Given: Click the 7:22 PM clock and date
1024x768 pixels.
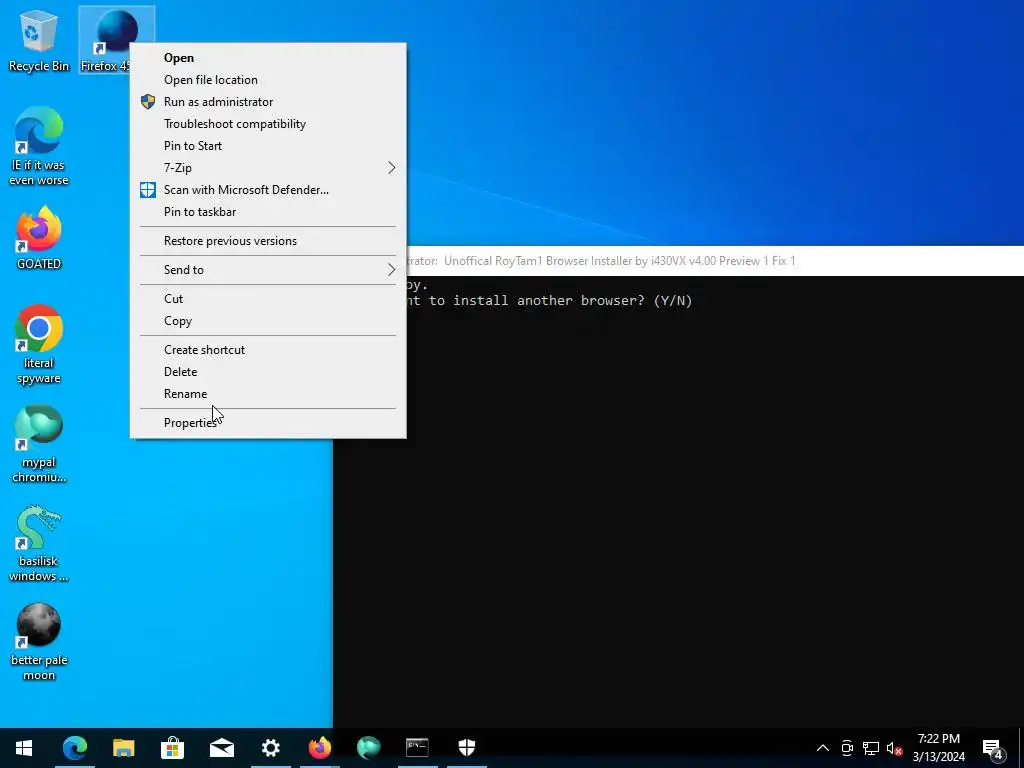Looking at the screenshot, I should click(938, 748).
